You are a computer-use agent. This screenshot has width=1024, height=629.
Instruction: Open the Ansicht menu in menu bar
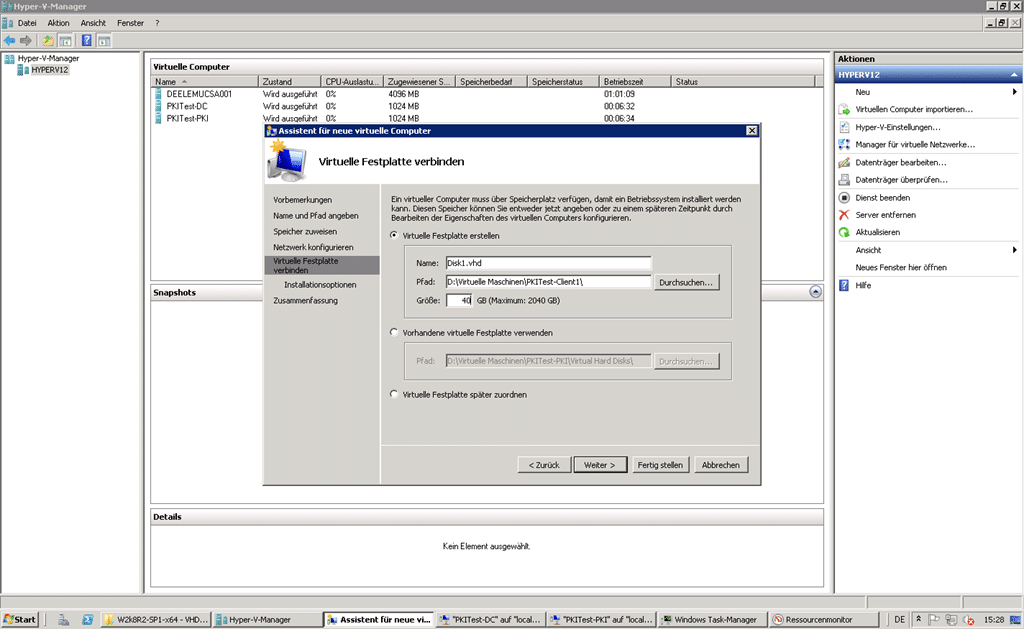point(93,23)
